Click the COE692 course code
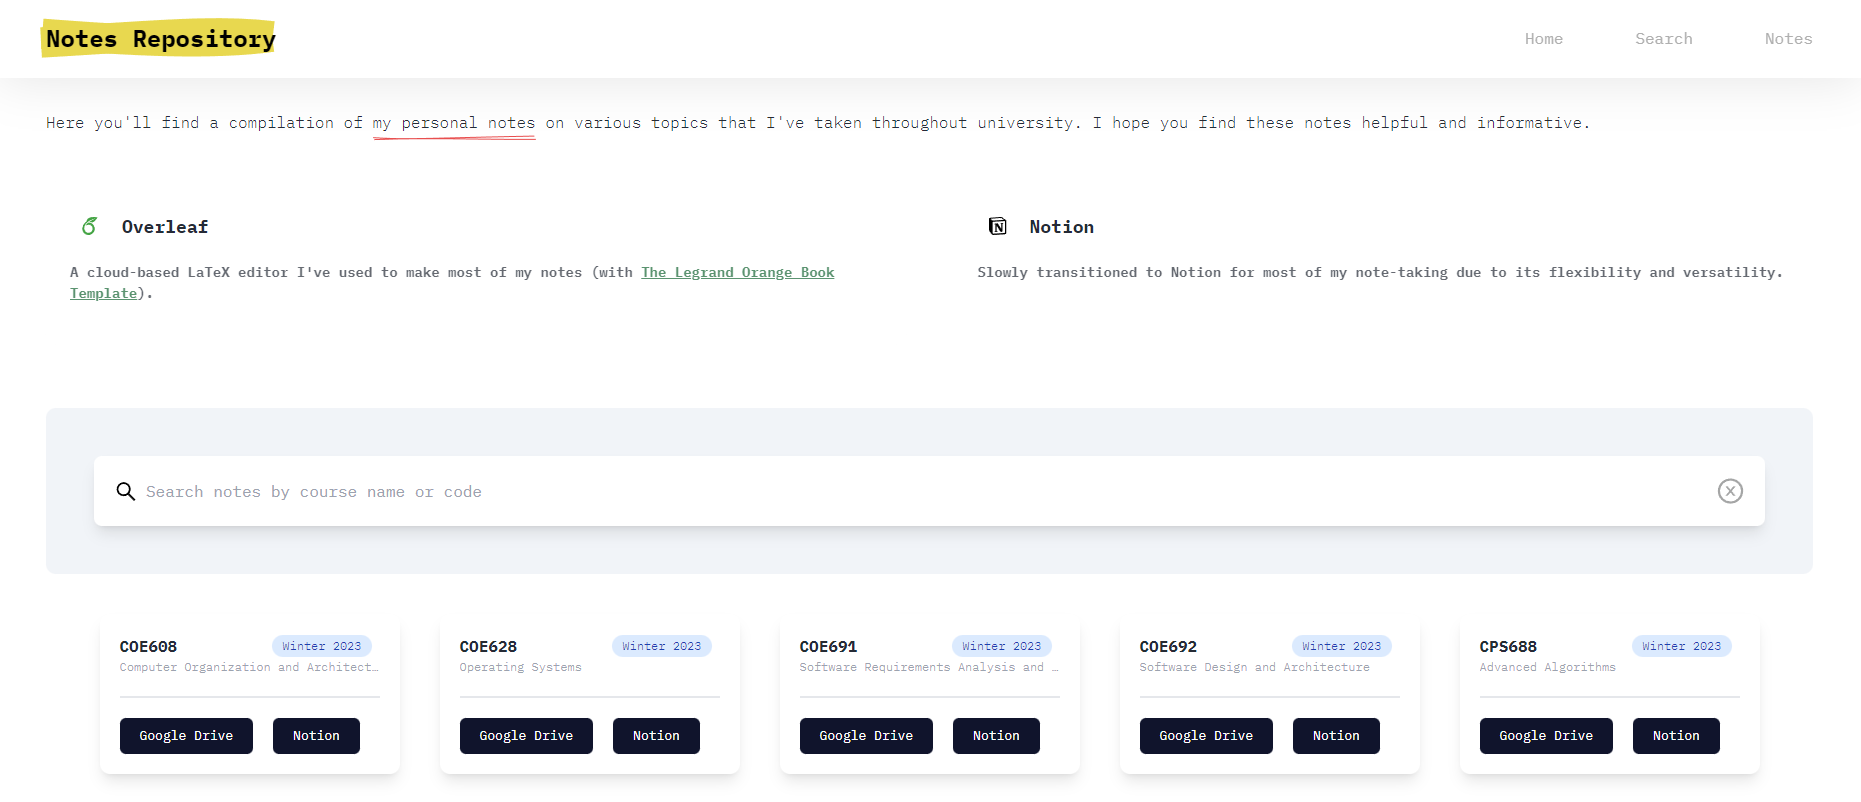Viewport: 1861px width, 802px height. pos(1168,647)
